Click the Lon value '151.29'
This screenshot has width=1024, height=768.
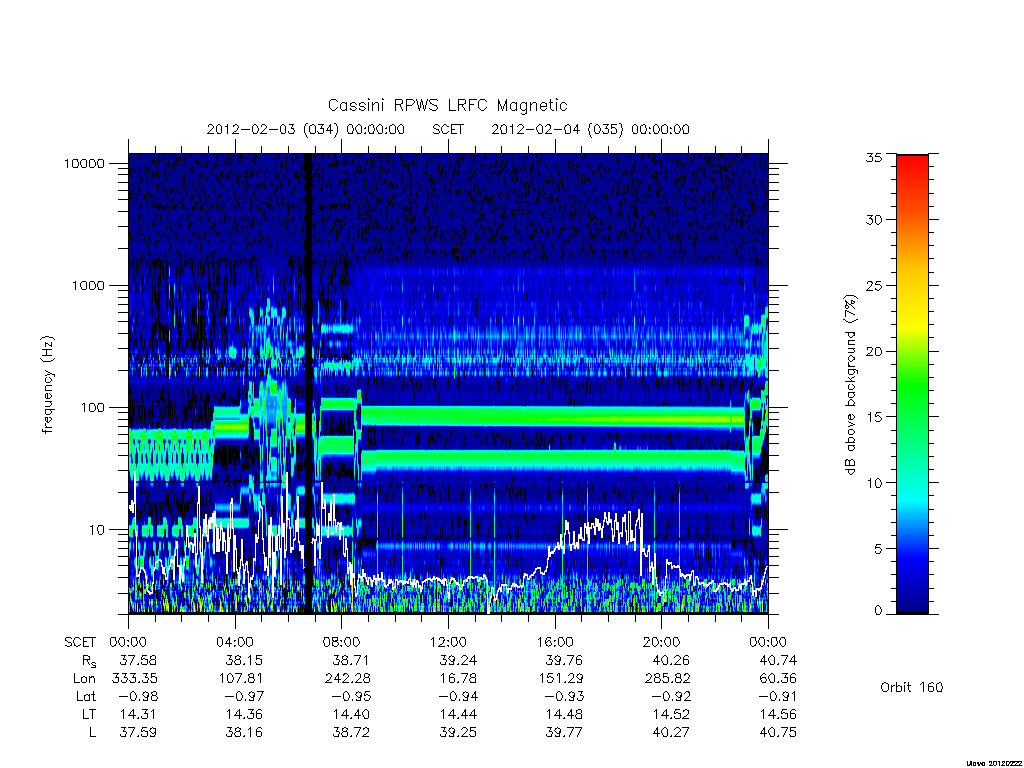point(561,679)
